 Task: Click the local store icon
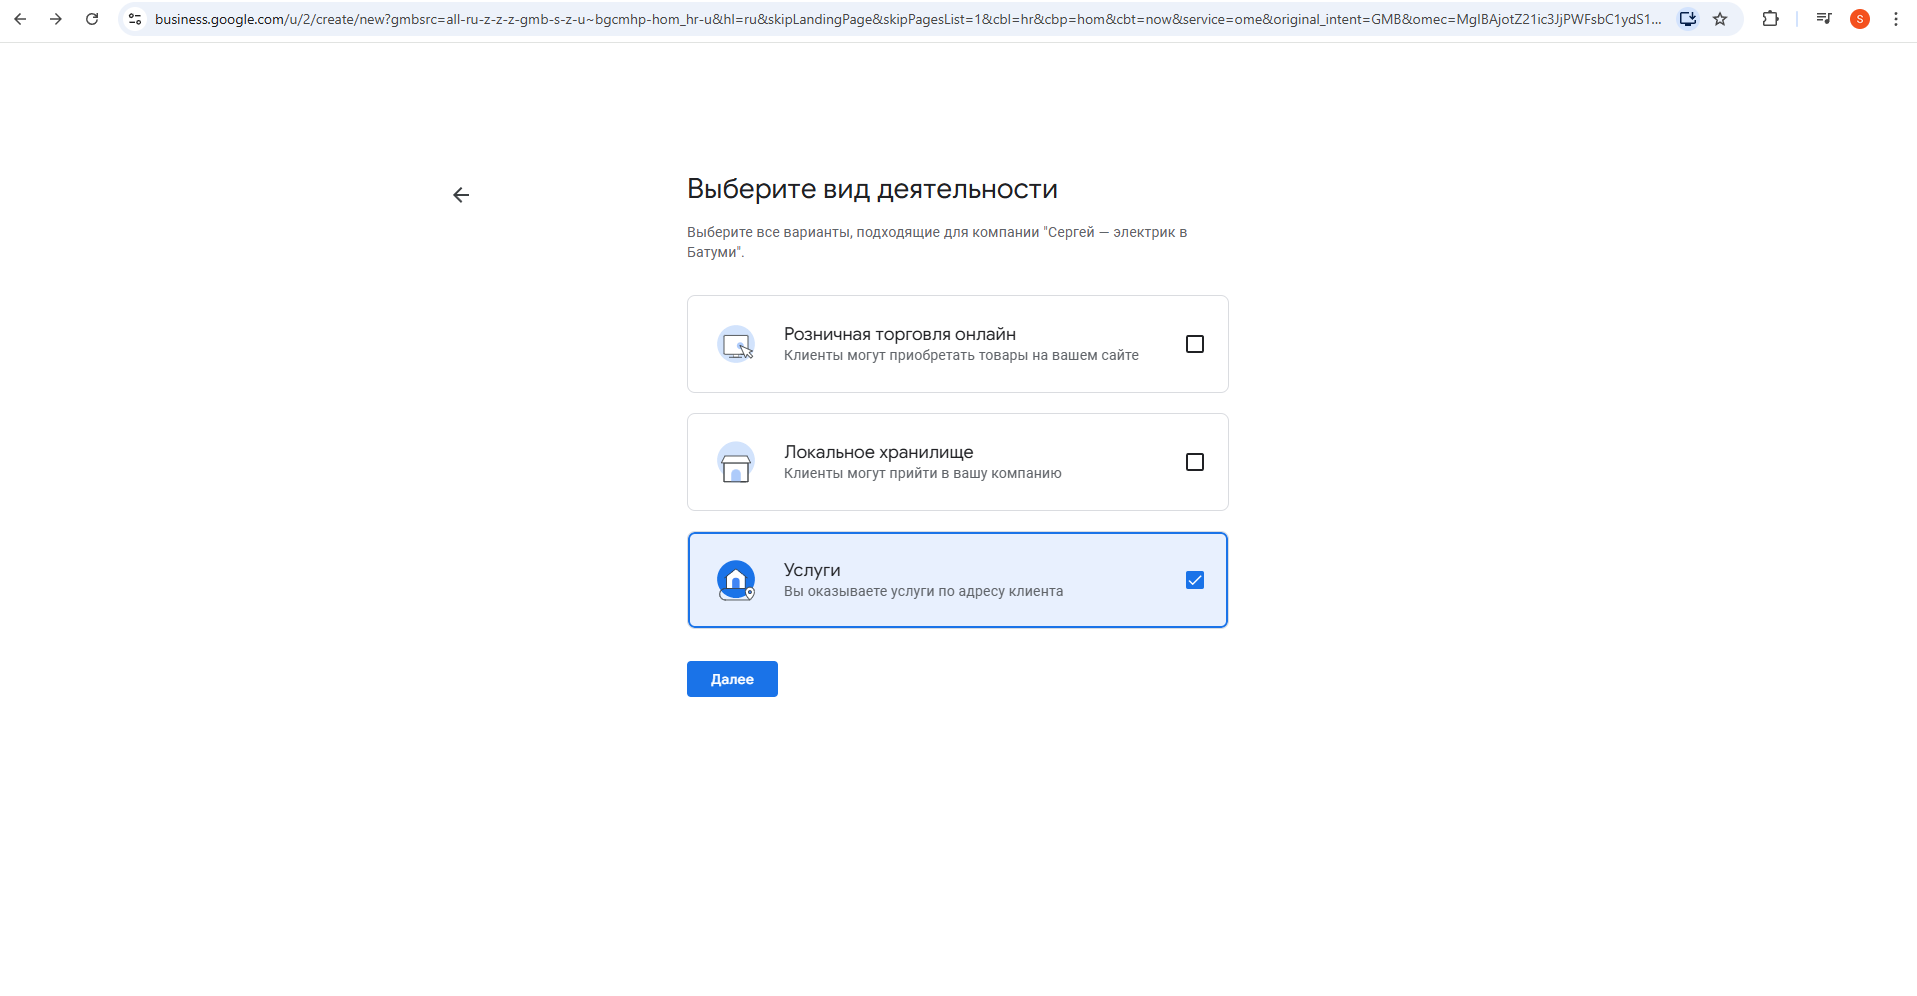[x=736, y=461]
